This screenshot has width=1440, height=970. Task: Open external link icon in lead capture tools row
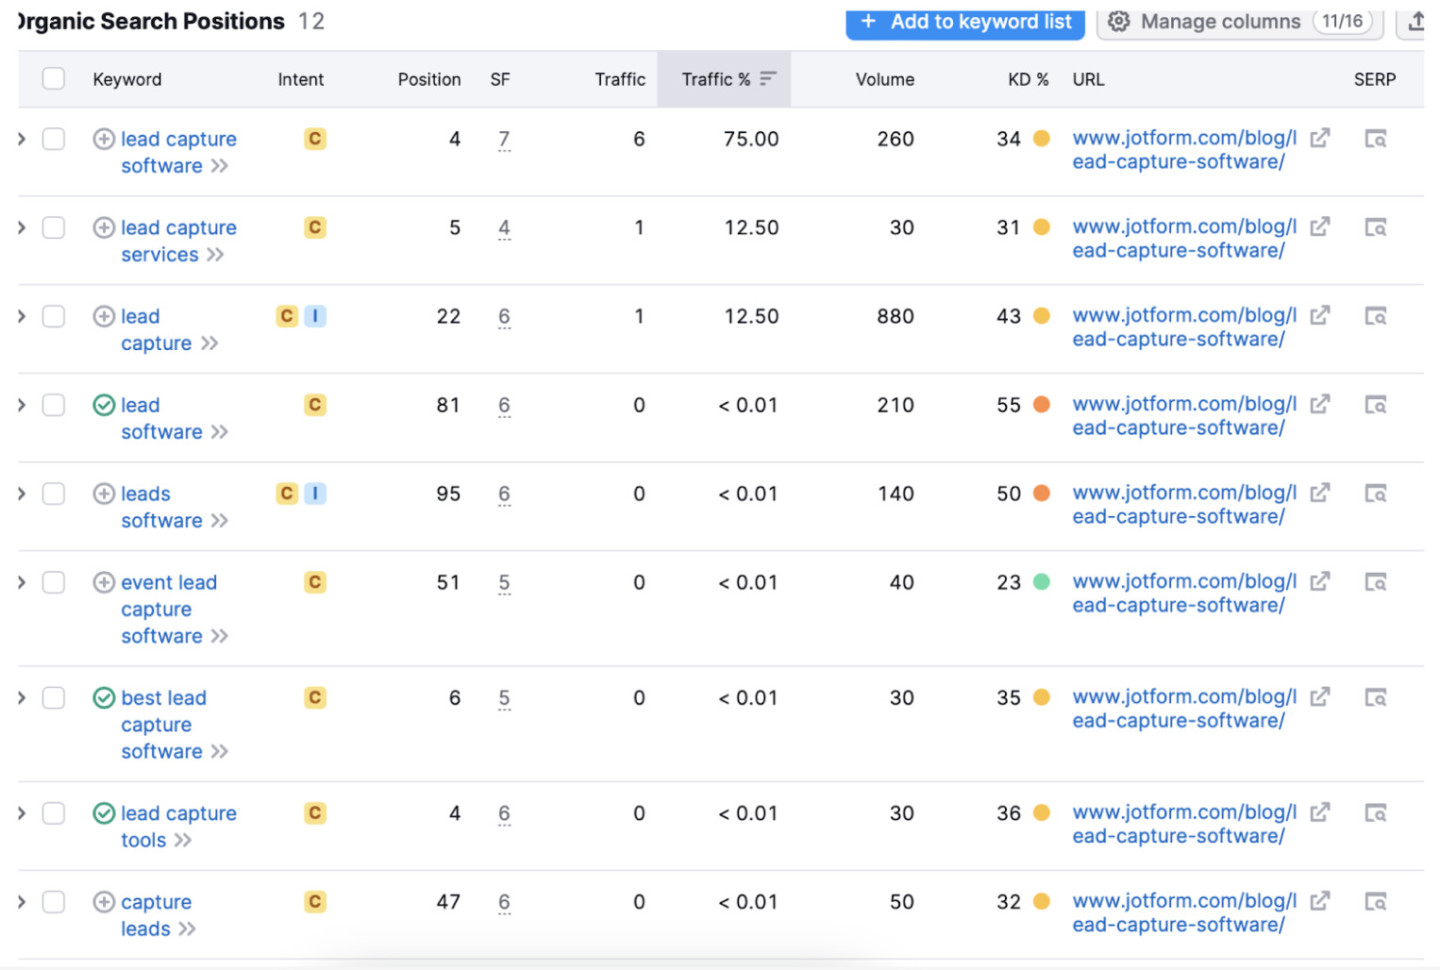[1320, 812]
